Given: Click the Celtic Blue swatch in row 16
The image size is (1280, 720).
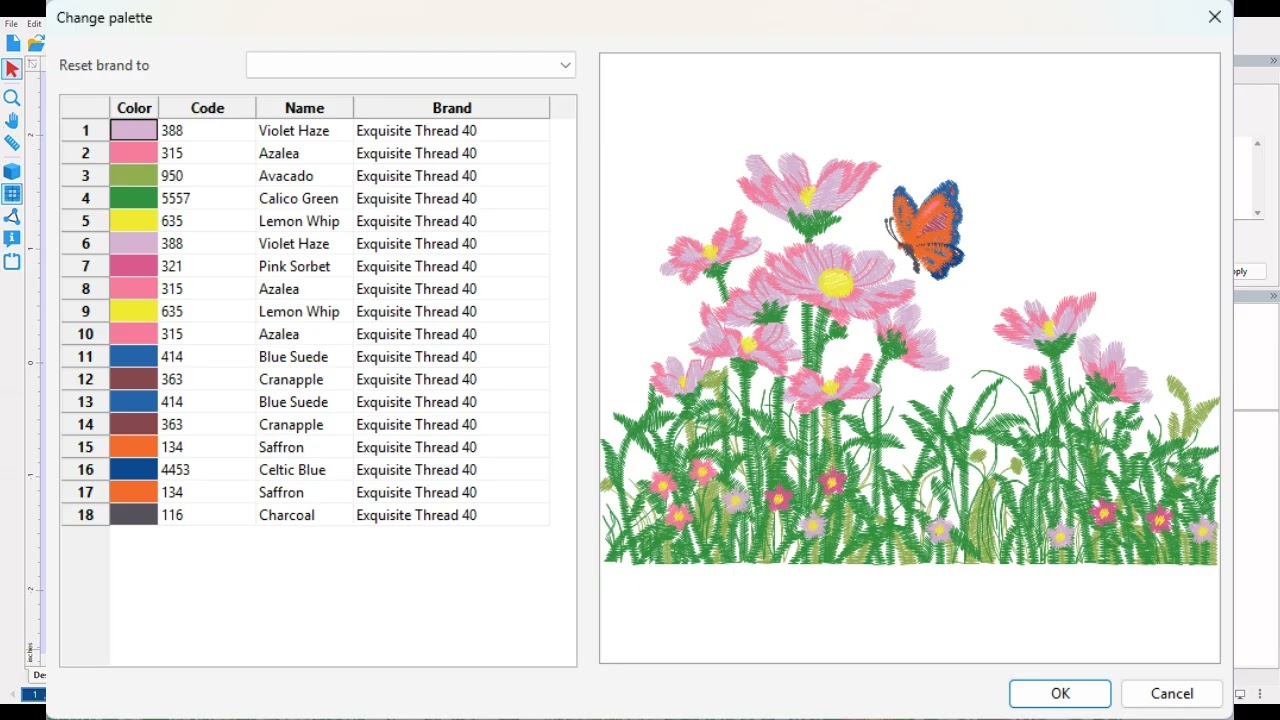Looking at the screenshot, I should [134, 470].
